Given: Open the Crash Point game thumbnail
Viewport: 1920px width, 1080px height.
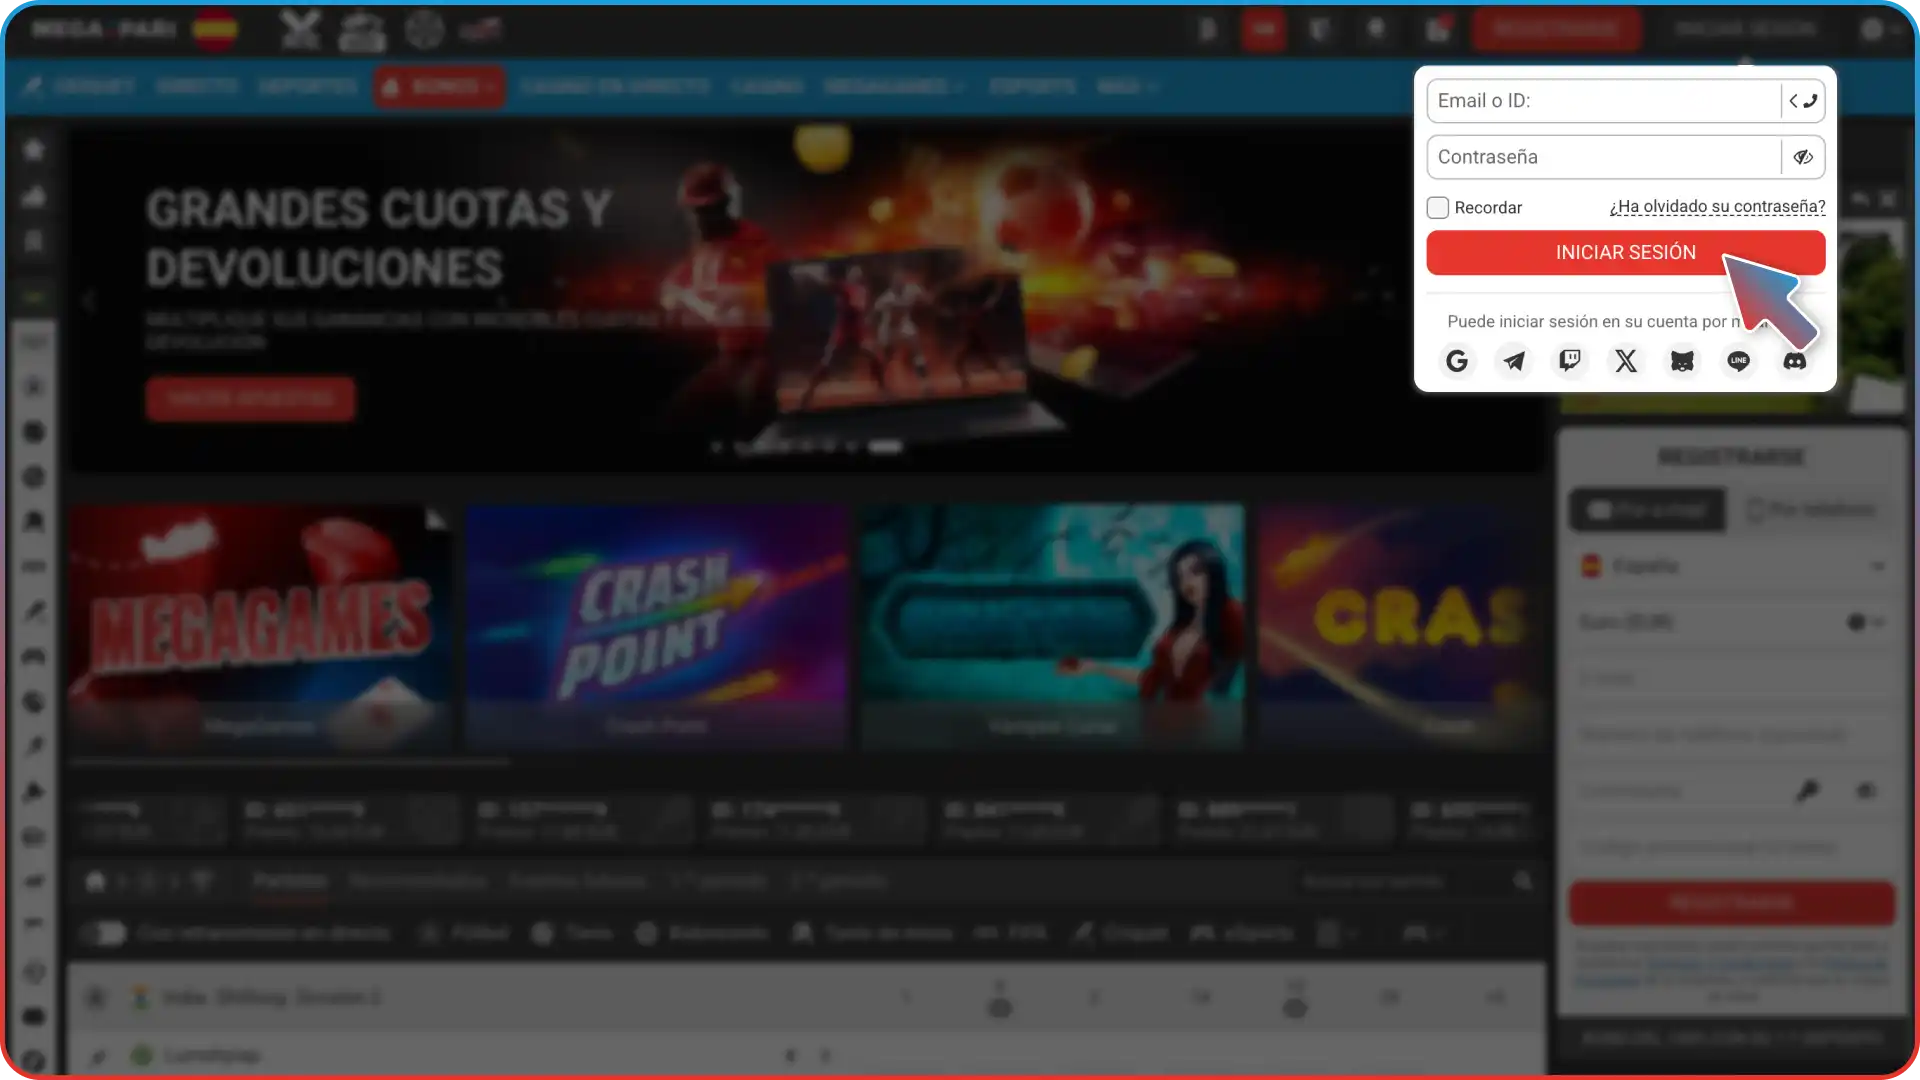Looking at the screenshot, I should coord(657,627).
